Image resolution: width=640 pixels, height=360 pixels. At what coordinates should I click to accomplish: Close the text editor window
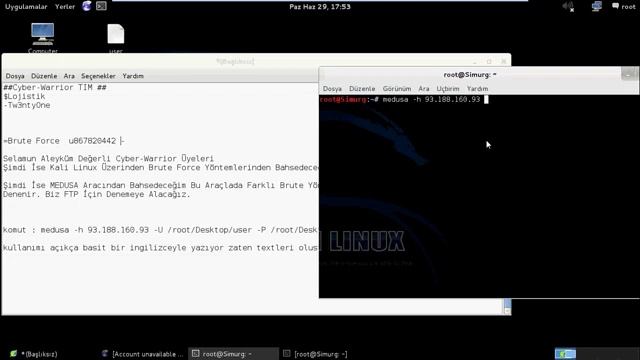pyautogui.click(x=504, y=61)
